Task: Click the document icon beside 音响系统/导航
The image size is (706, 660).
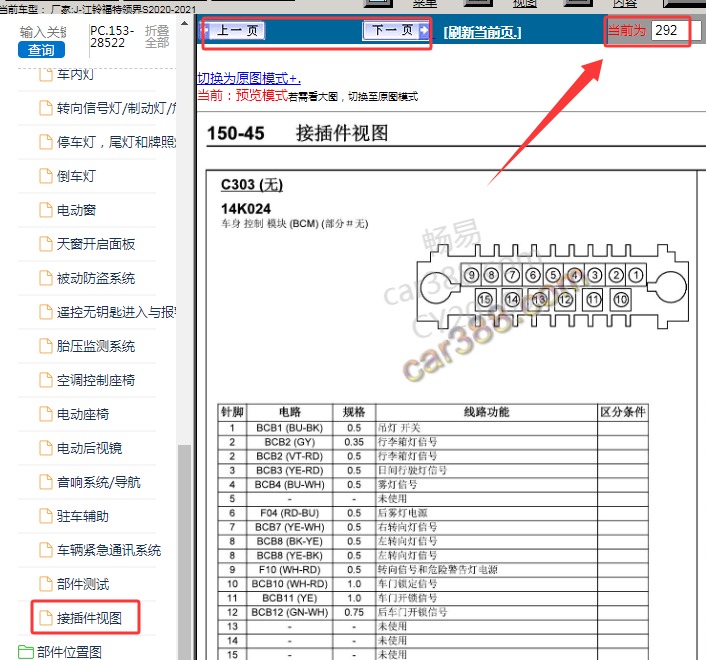Action: [x=45, y=482]
